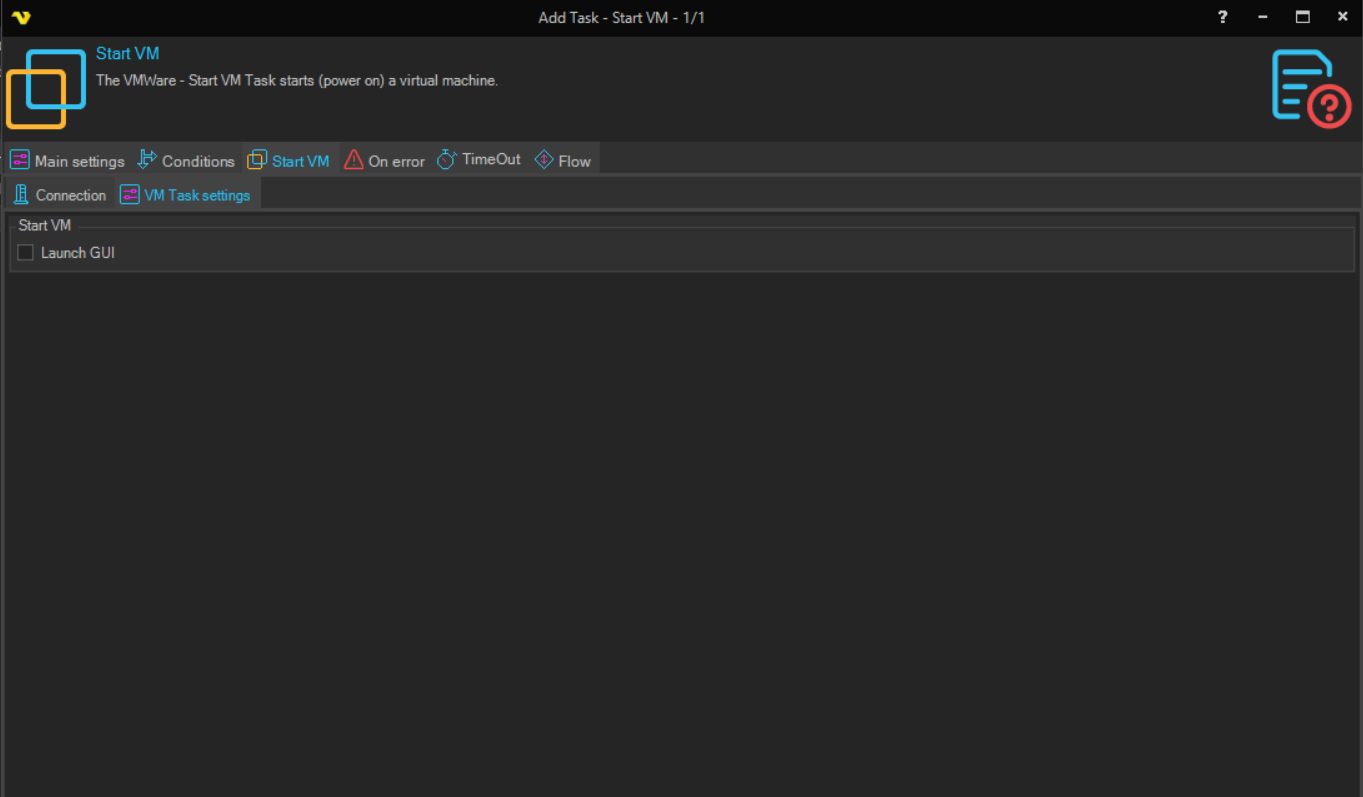Click the red warning triangle icon
This screenshot has height=797, width=1363.
coord(354,159)
